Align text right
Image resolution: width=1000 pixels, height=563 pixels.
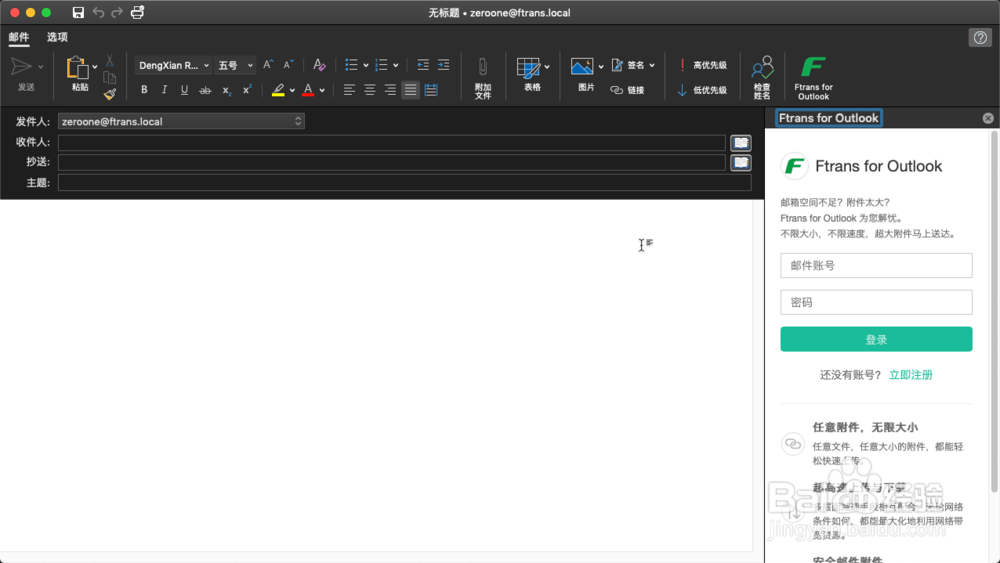[390, 90]
